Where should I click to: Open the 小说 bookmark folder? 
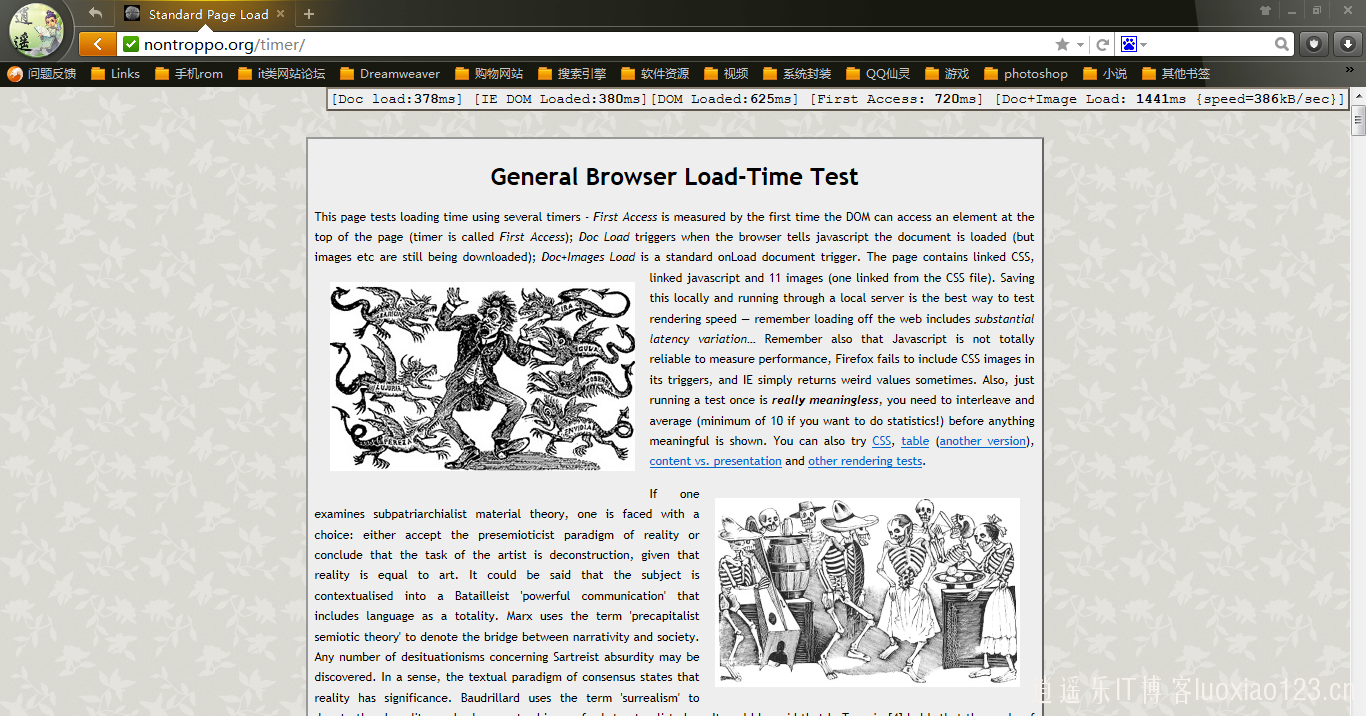pos(1105,73)
